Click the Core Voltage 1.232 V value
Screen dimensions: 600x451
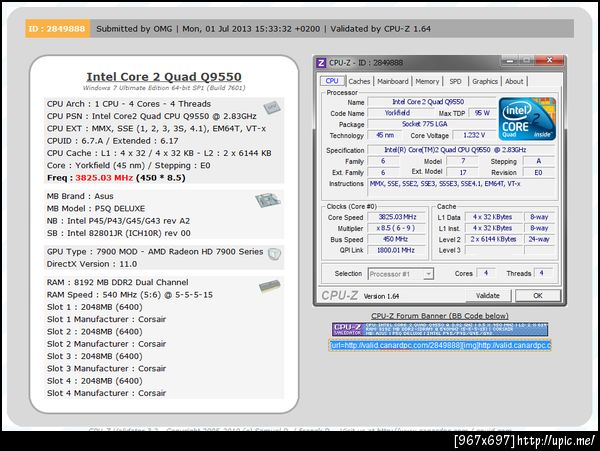474,135
